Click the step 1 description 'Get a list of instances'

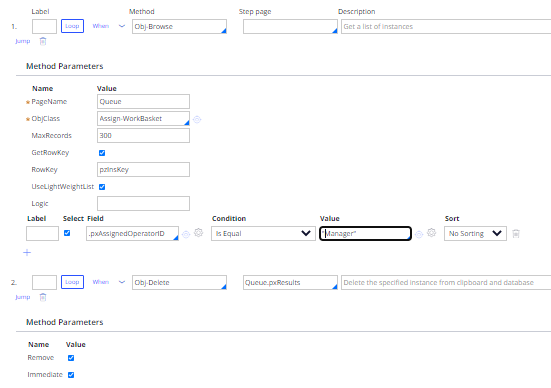446,26
